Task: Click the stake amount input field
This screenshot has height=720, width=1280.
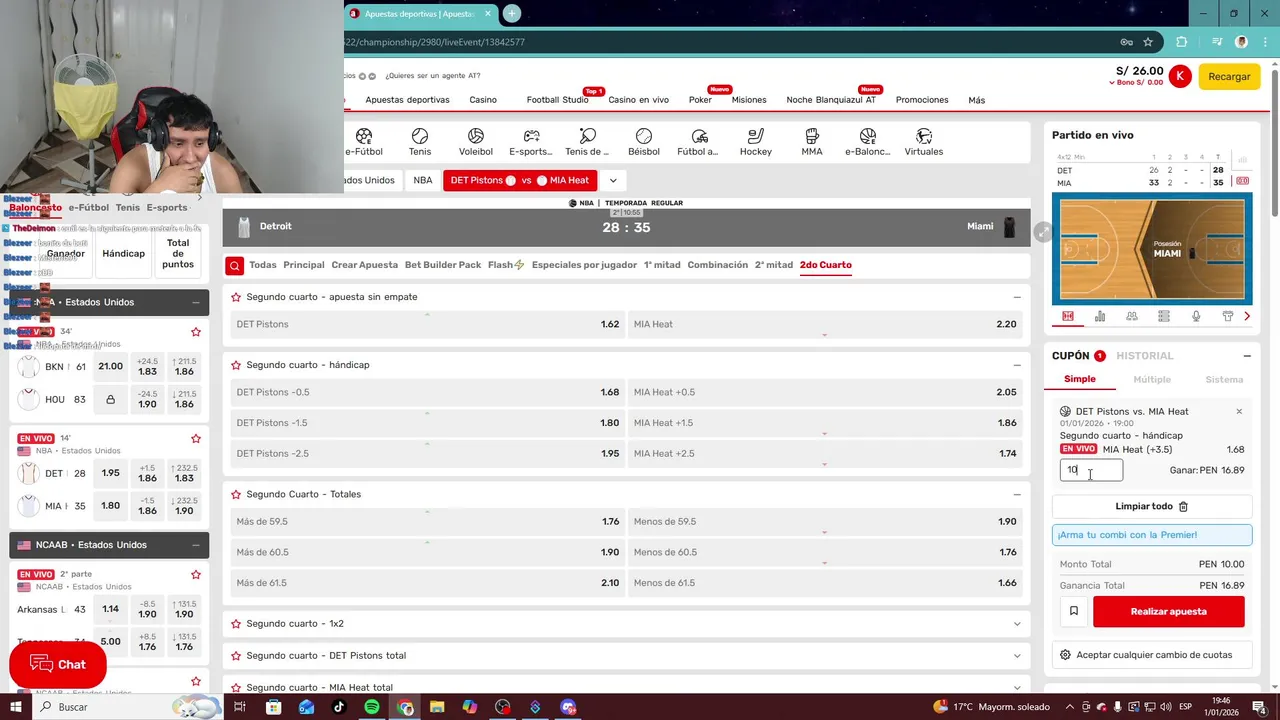Action: click(x=1091, y=470)
